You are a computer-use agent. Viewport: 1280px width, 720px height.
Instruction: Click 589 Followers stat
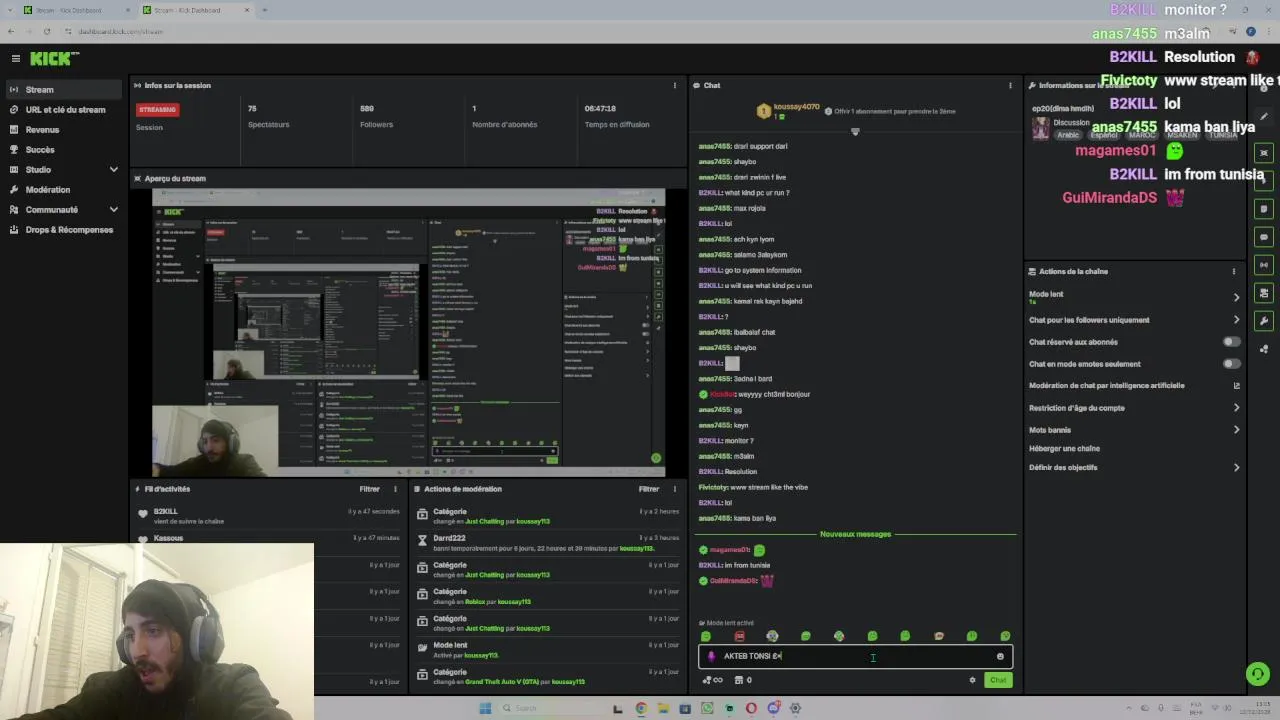coord(376,116)
